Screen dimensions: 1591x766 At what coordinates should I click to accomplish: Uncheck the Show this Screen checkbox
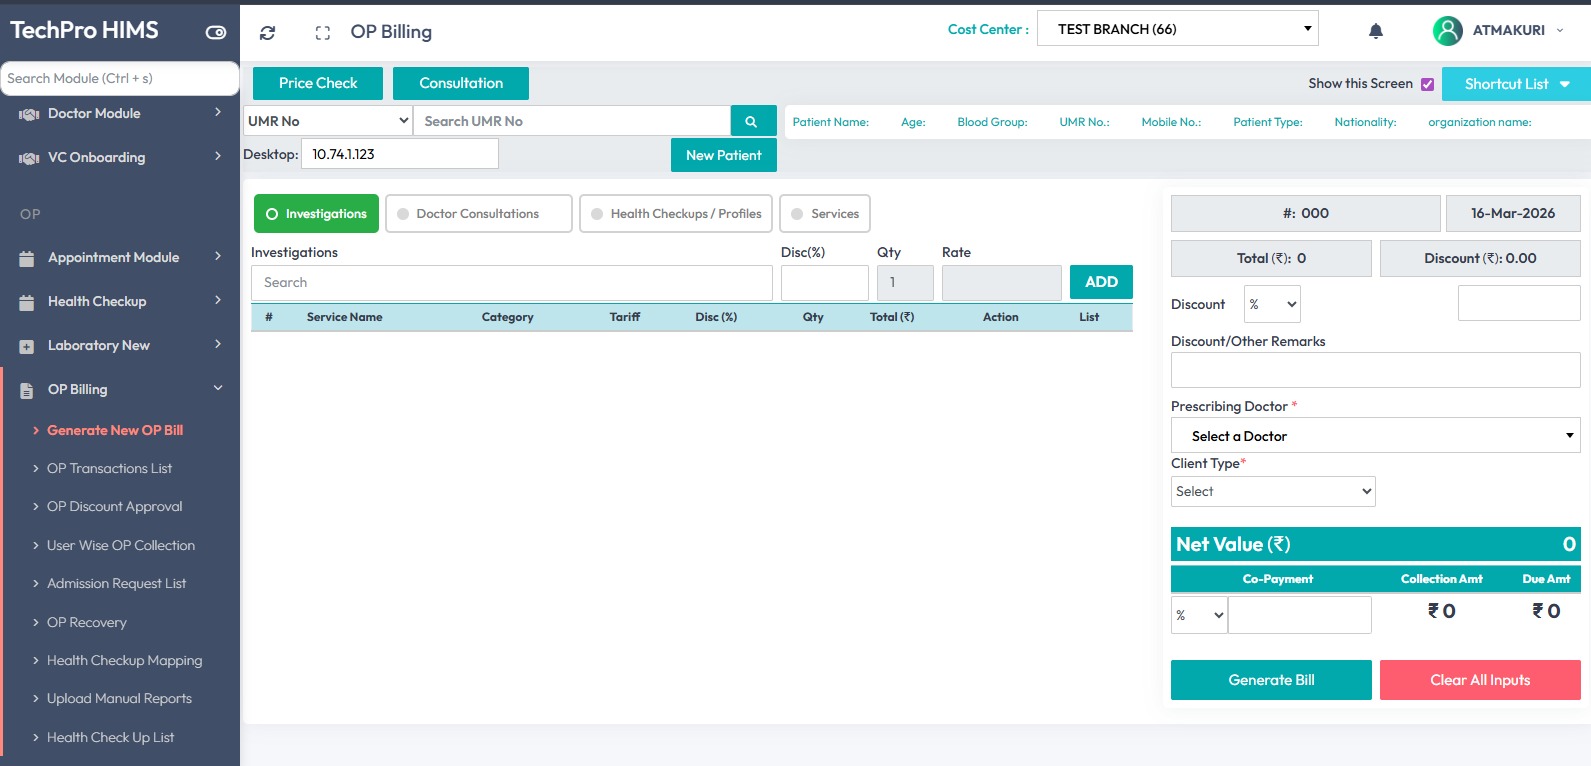(1427, 84)
